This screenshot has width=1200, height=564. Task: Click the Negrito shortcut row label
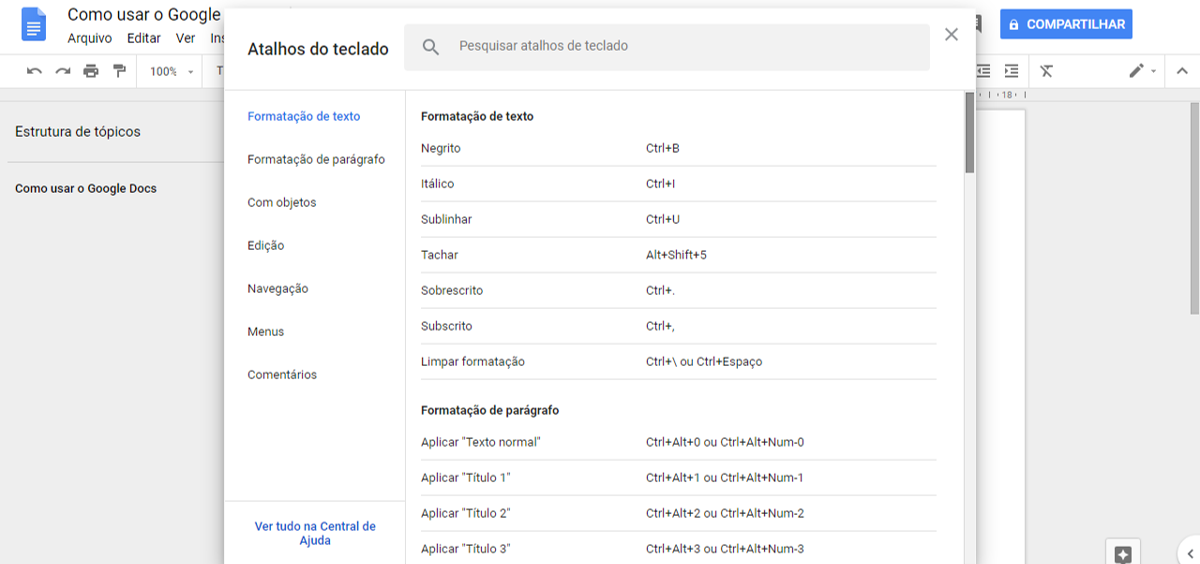click(441, 148)
